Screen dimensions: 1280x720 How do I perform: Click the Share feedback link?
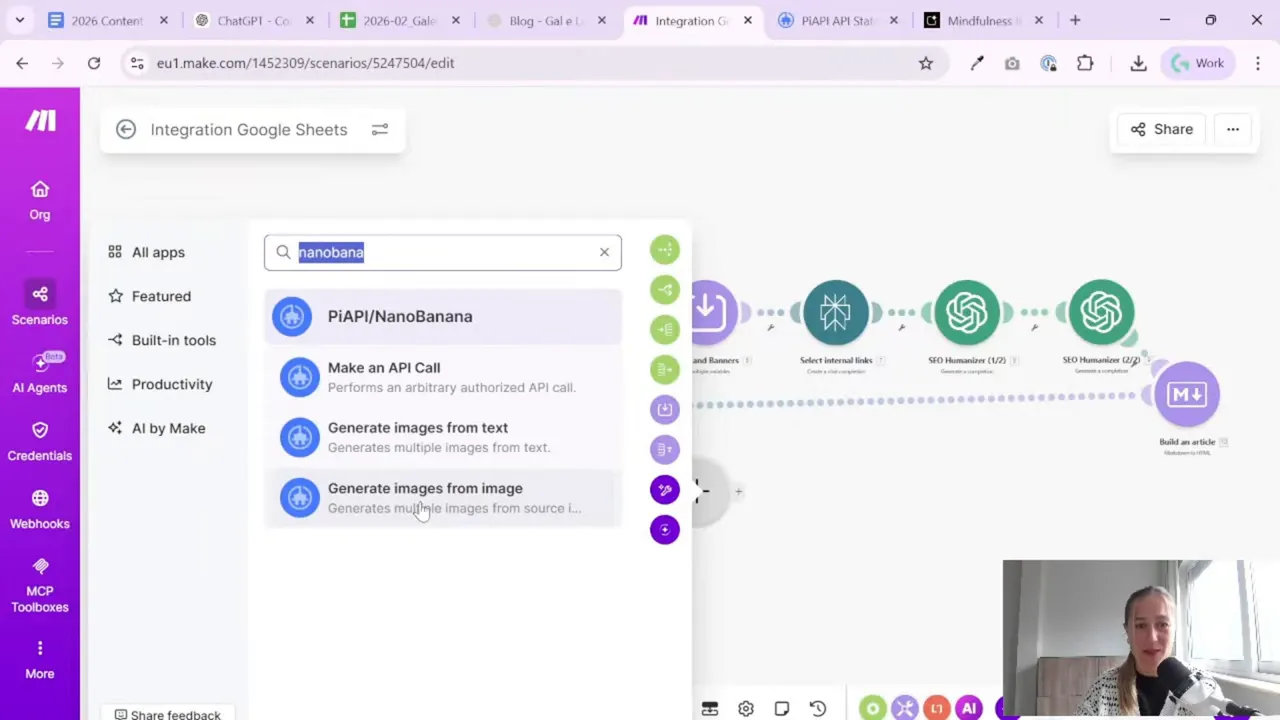point(167,714)
